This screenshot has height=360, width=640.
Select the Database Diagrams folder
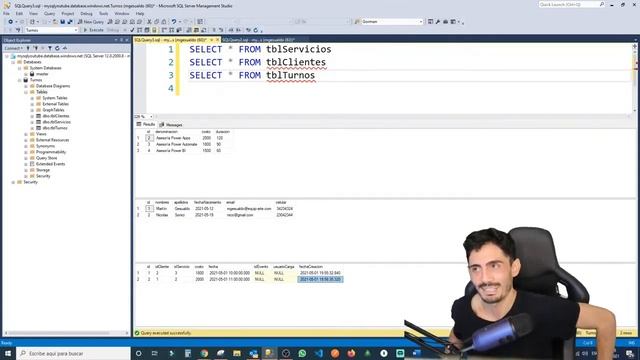(x=53, y=86)
